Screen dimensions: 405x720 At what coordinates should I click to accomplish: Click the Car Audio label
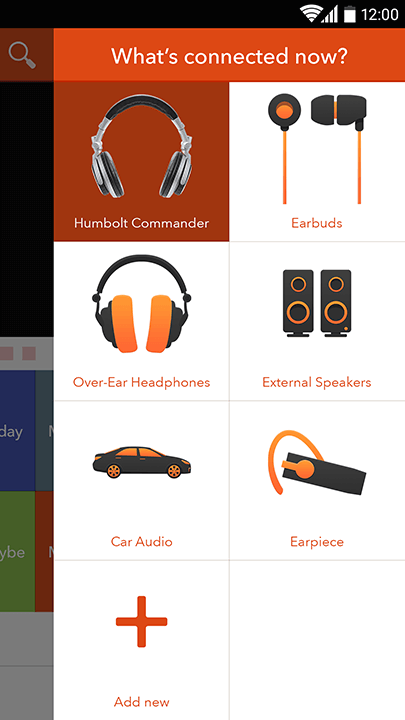point(141,541)
